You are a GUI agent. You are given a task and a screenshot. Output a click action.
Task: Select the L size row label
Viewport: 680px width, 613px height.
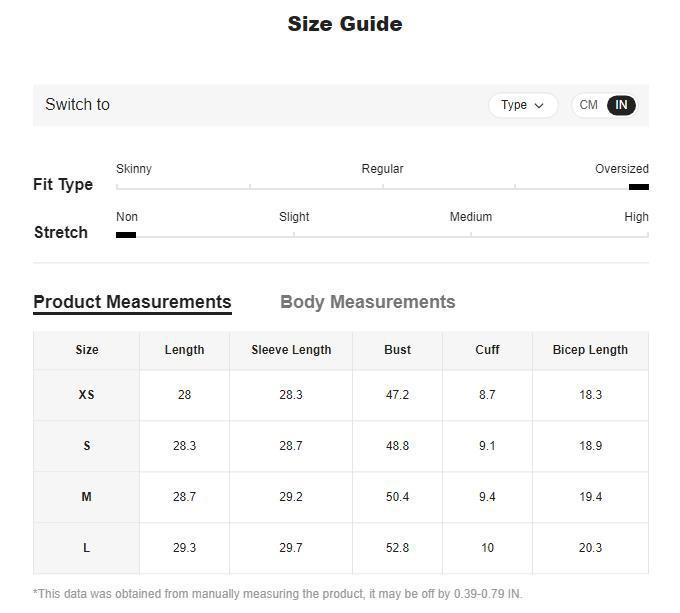coord(87,548)
